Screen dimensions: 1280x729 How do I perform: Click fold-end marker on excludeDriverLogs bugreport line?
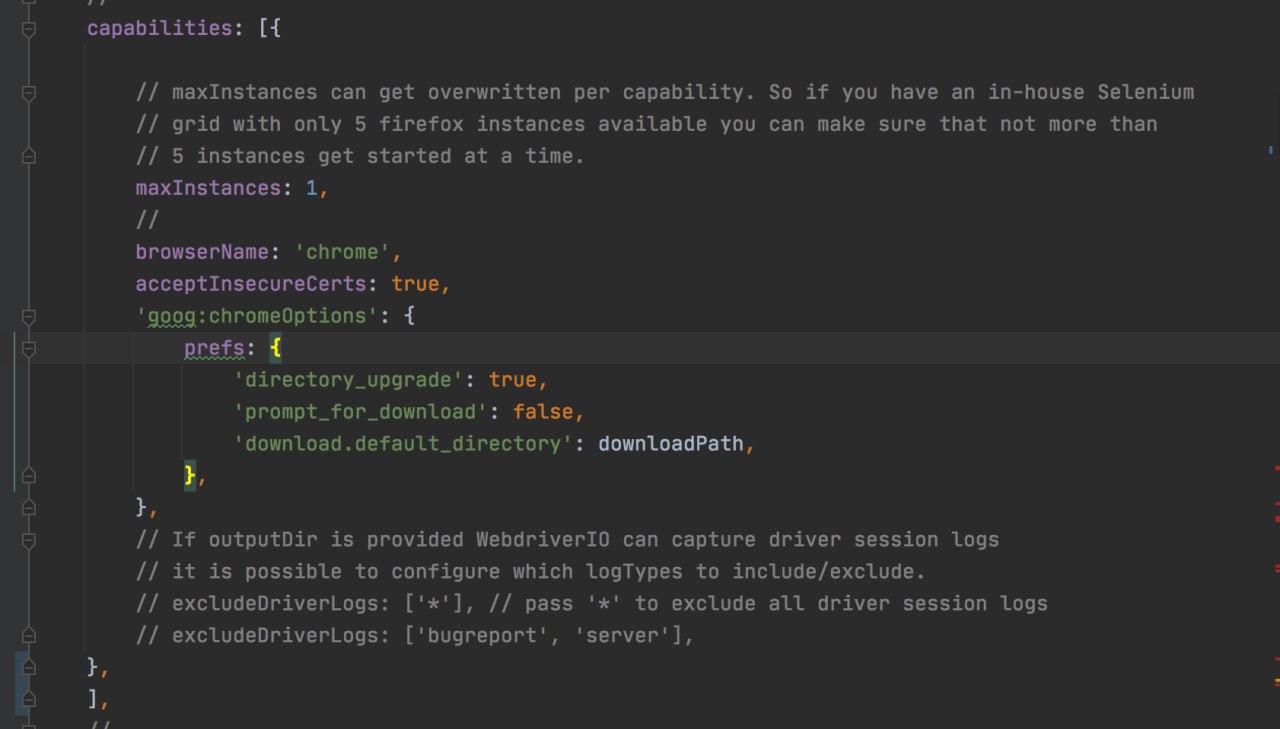(28, 635)
